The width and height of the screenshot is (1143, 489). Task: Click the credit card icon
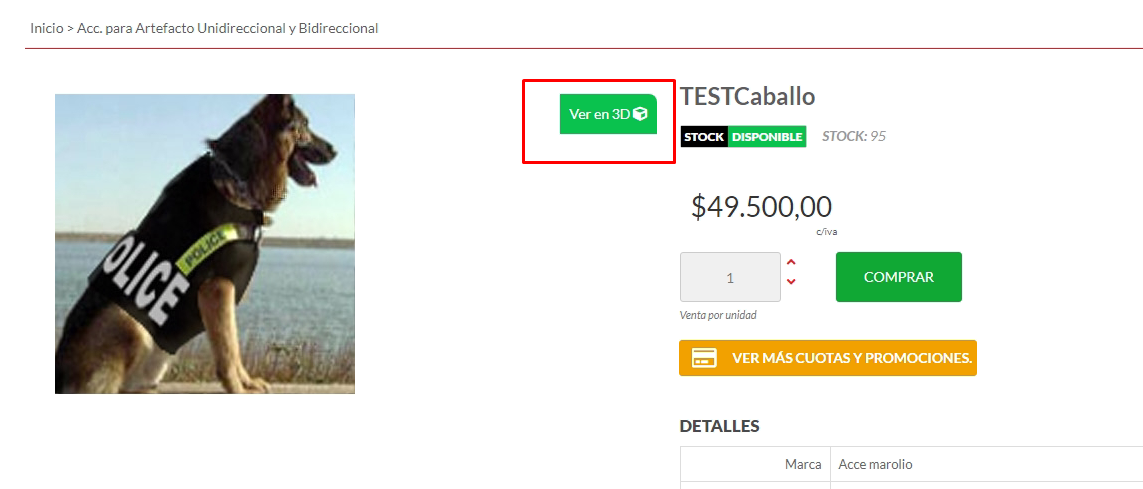click(703, 358)
